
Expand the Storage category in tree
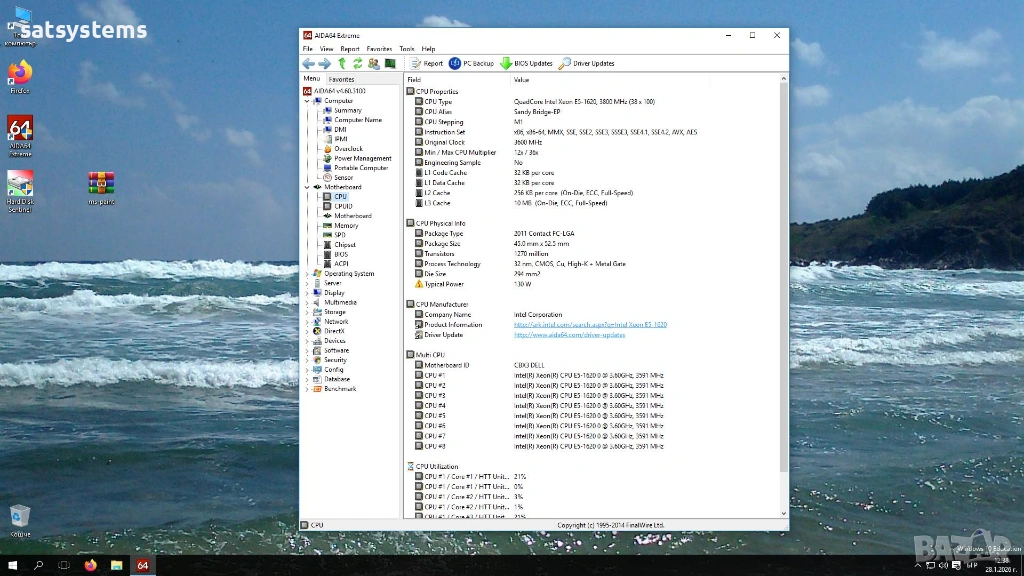307,312
